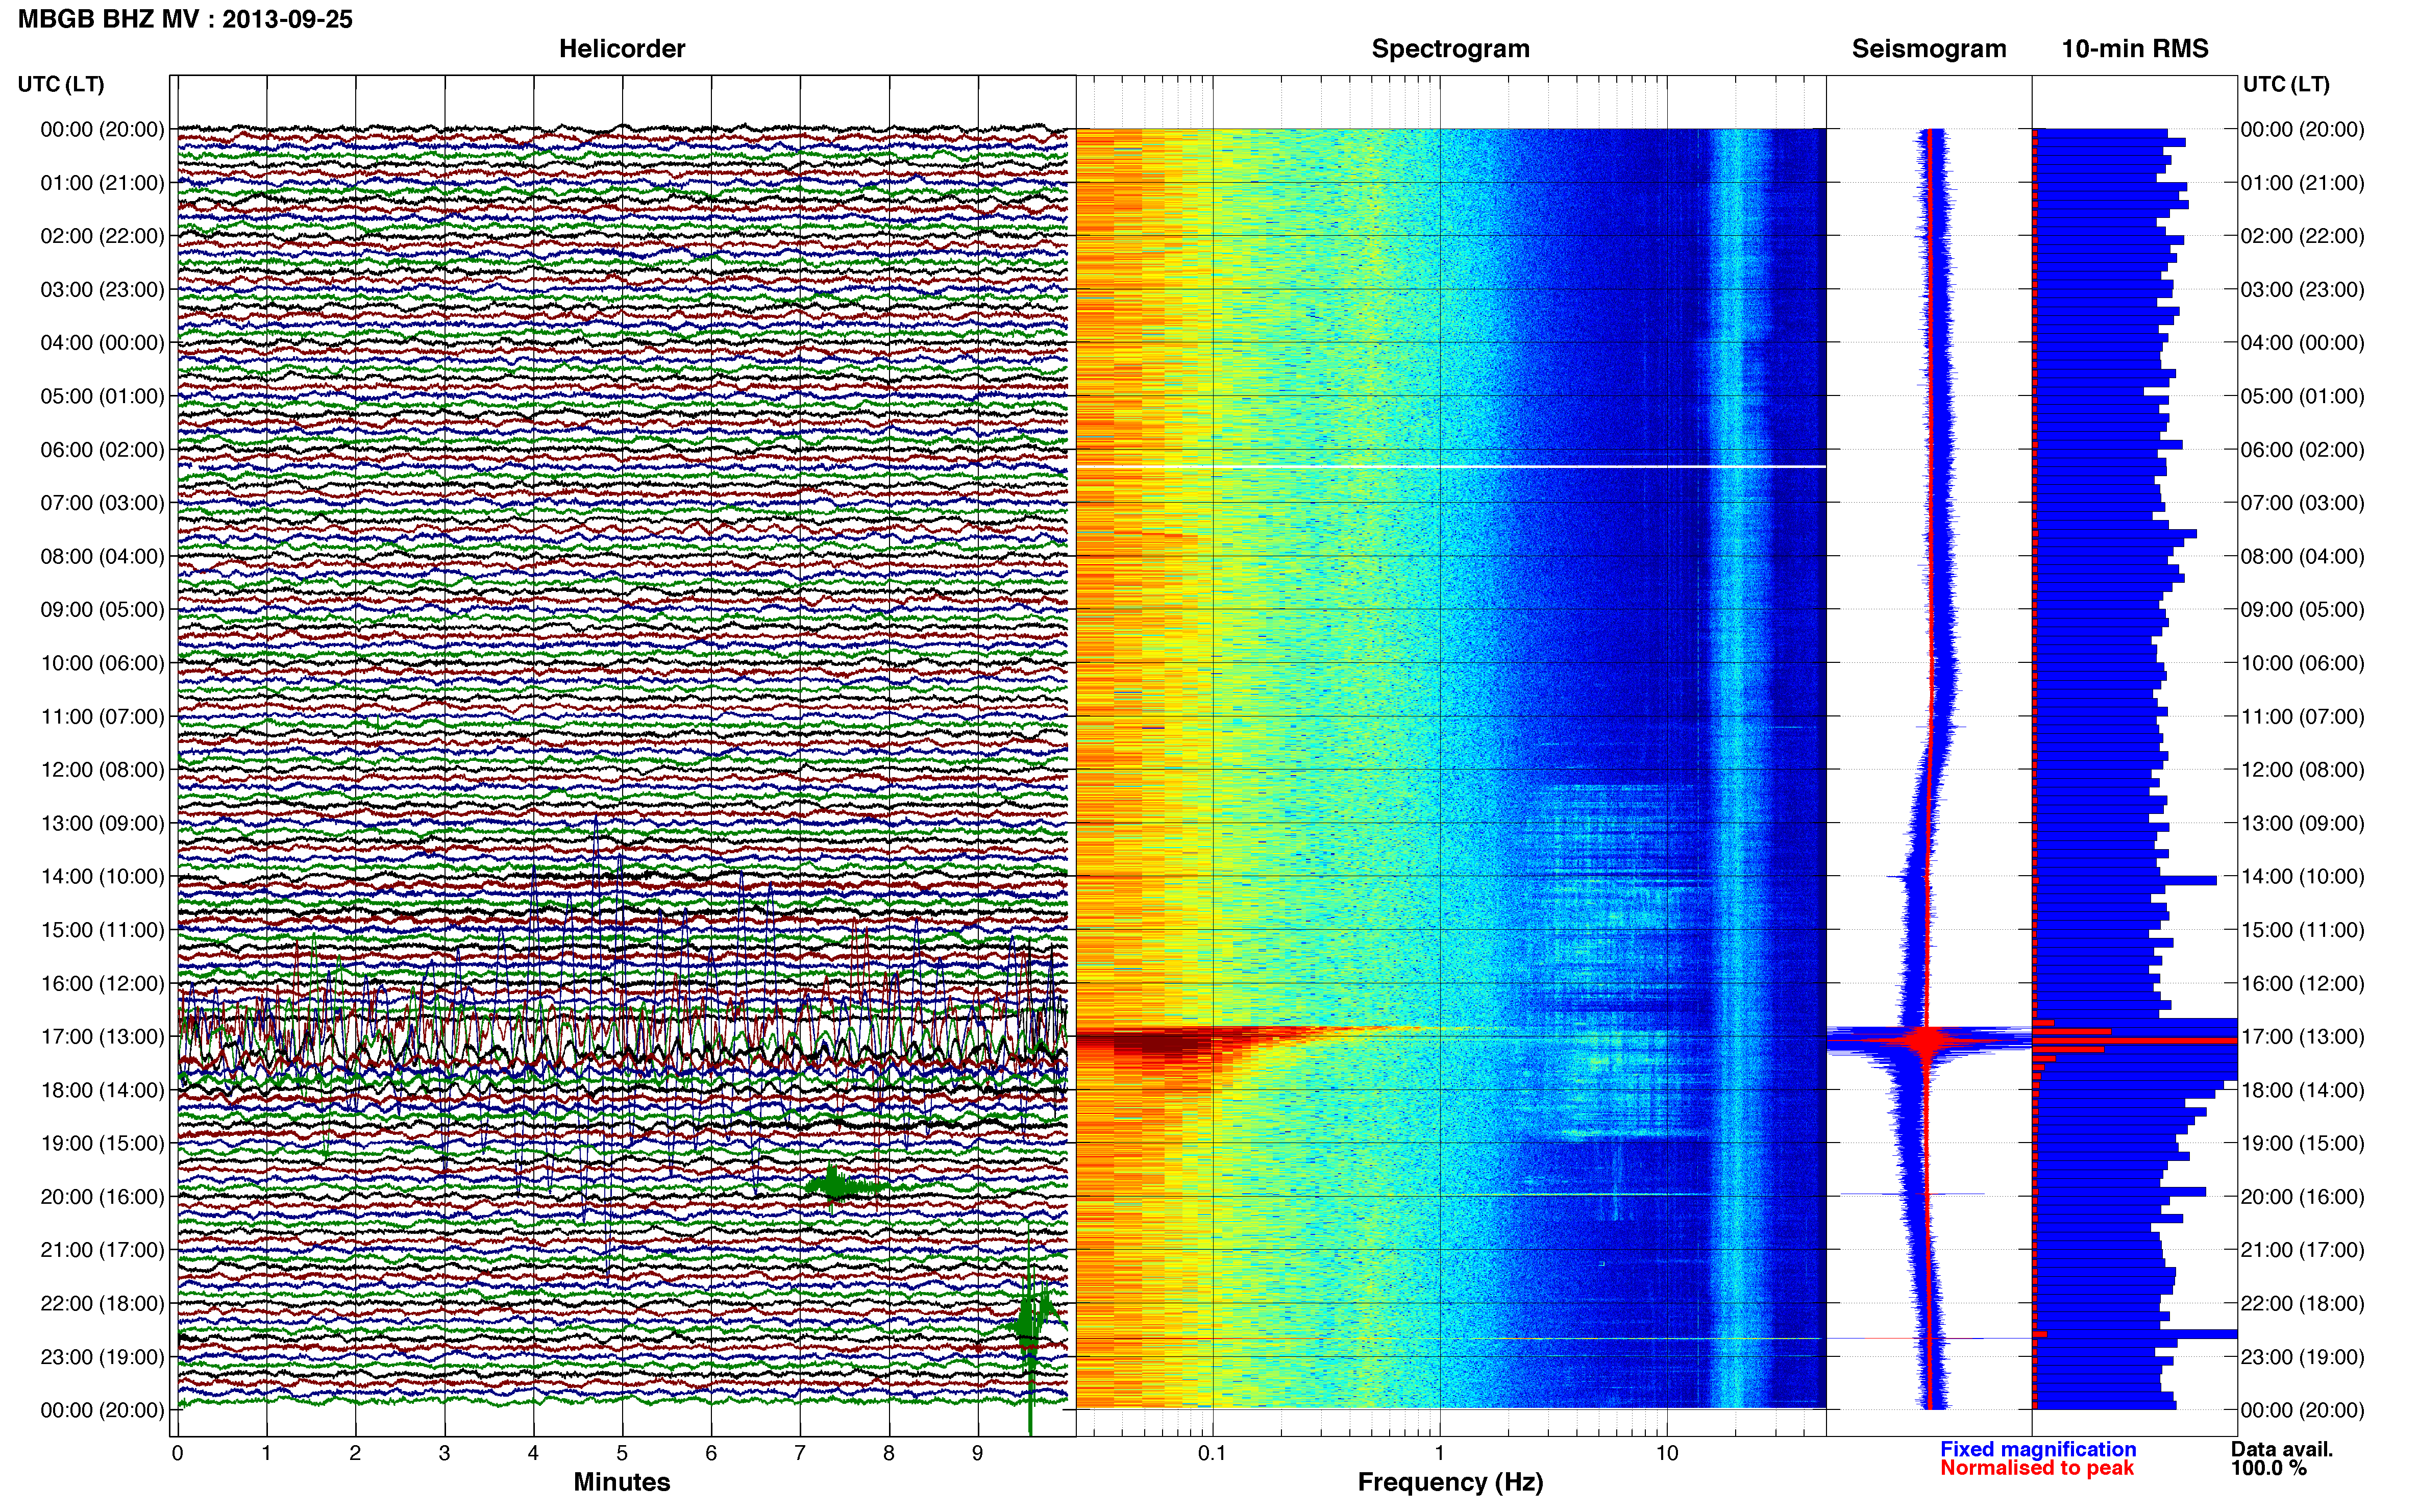This screenshot has height=1512, width=2419.
Task: Click the '5' minutes tick label
Action: 622,1453
